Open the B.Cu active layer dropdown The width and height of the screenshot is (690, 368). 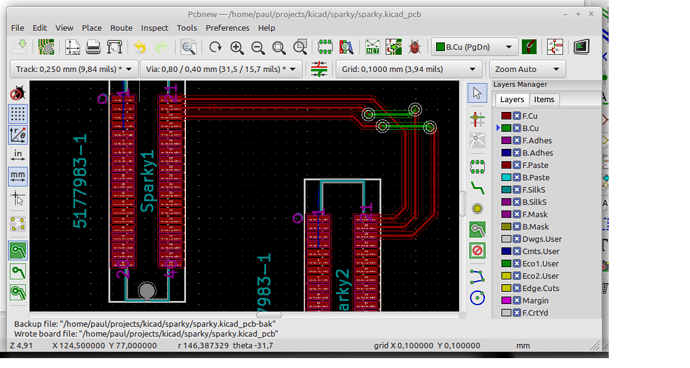[x=474, y=47]
